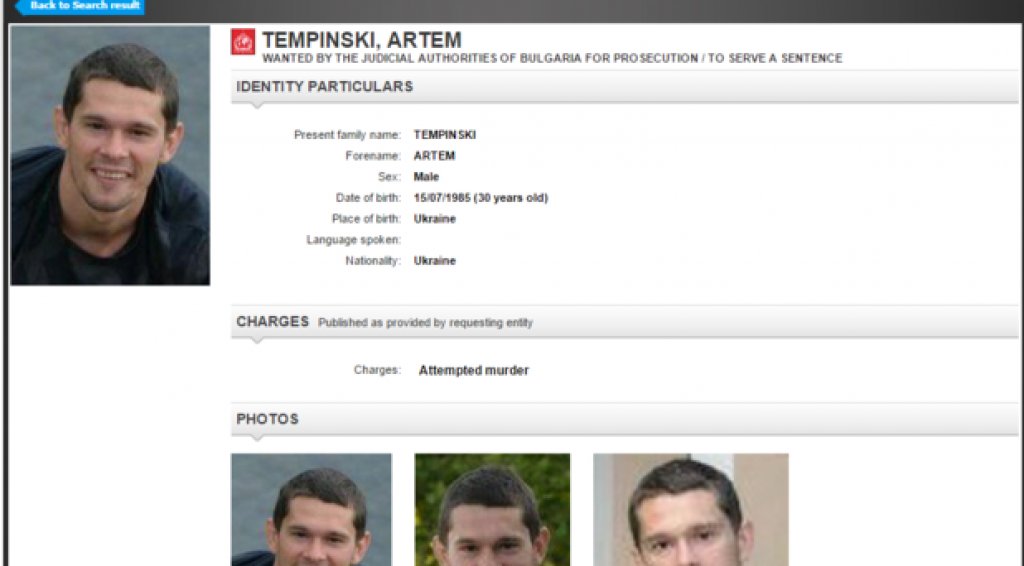
Task: Open the third photo with beige background
Action: point(691,510)
